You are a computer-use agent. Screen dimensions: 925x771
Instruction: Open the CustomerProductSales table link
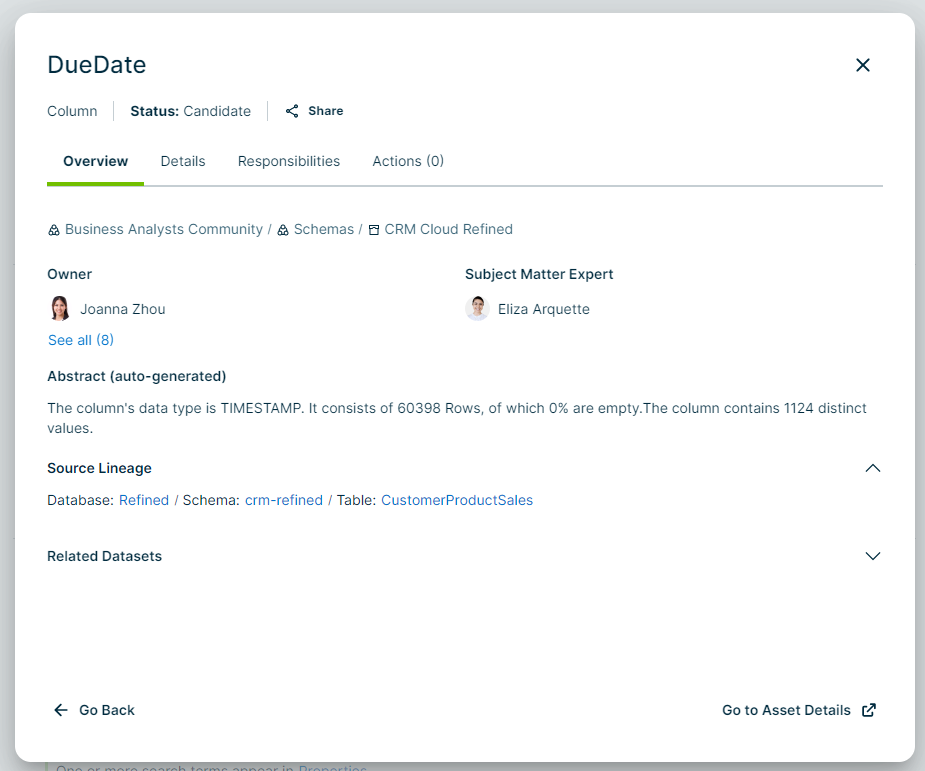(x=457, y=500)
